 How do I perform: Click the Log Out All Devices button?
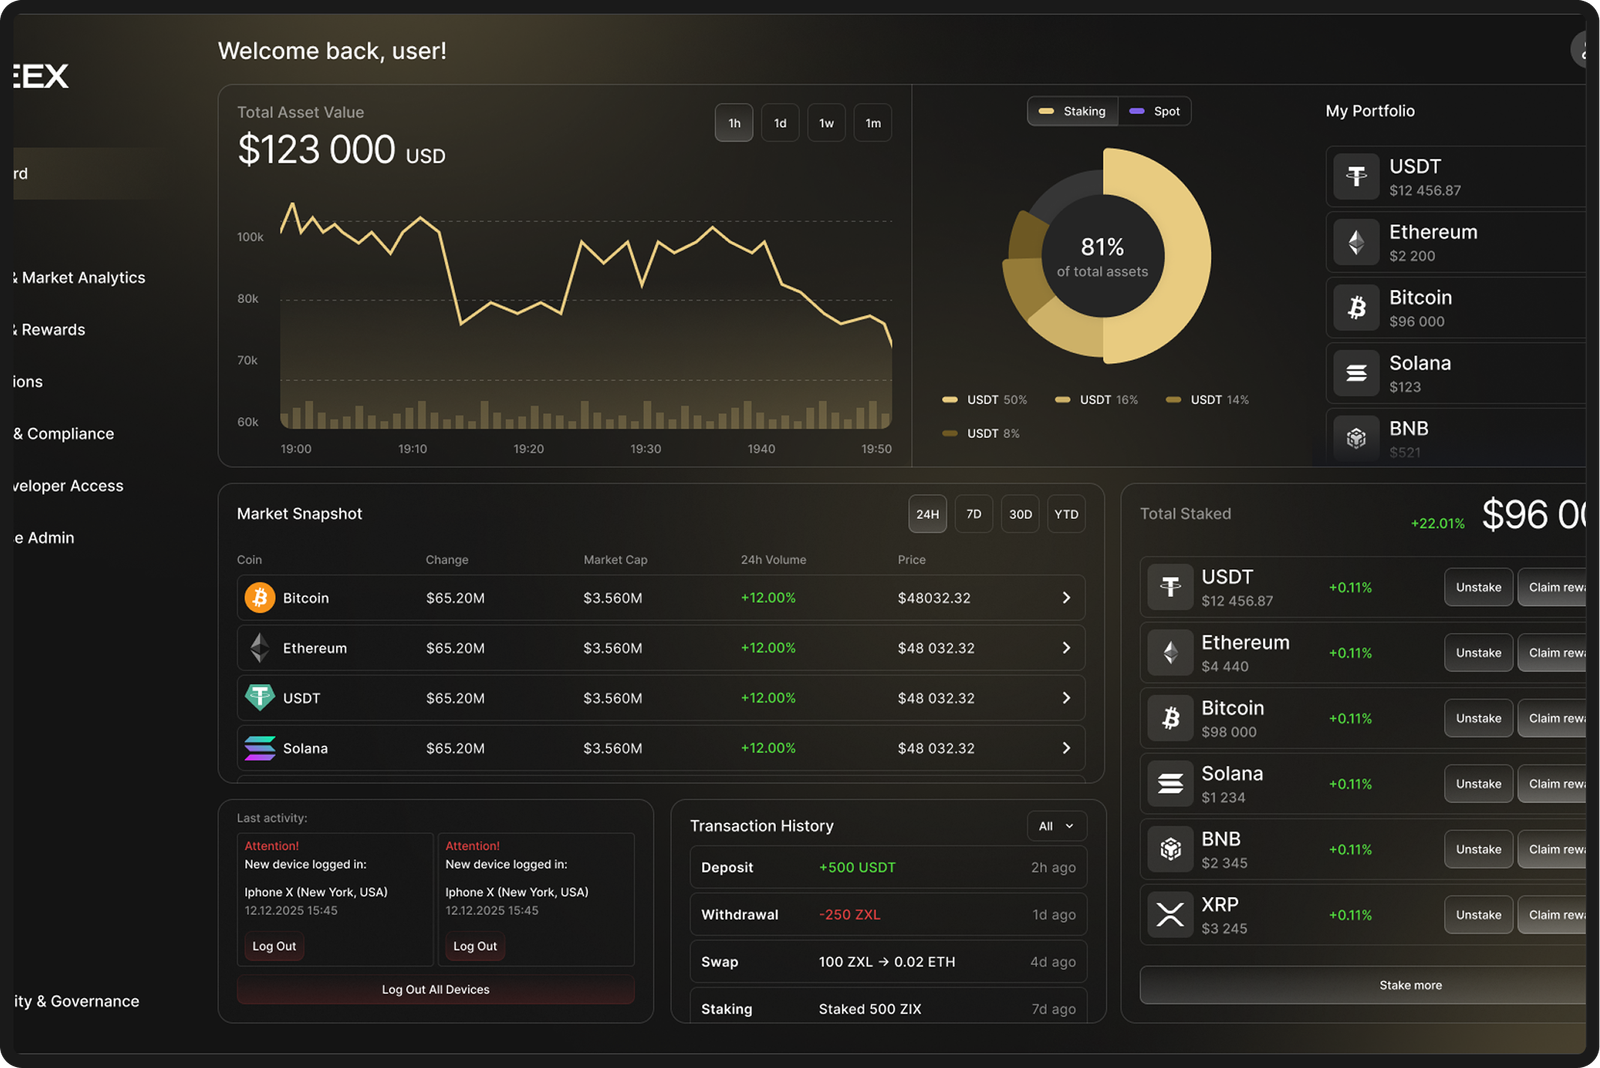point(435,989)
